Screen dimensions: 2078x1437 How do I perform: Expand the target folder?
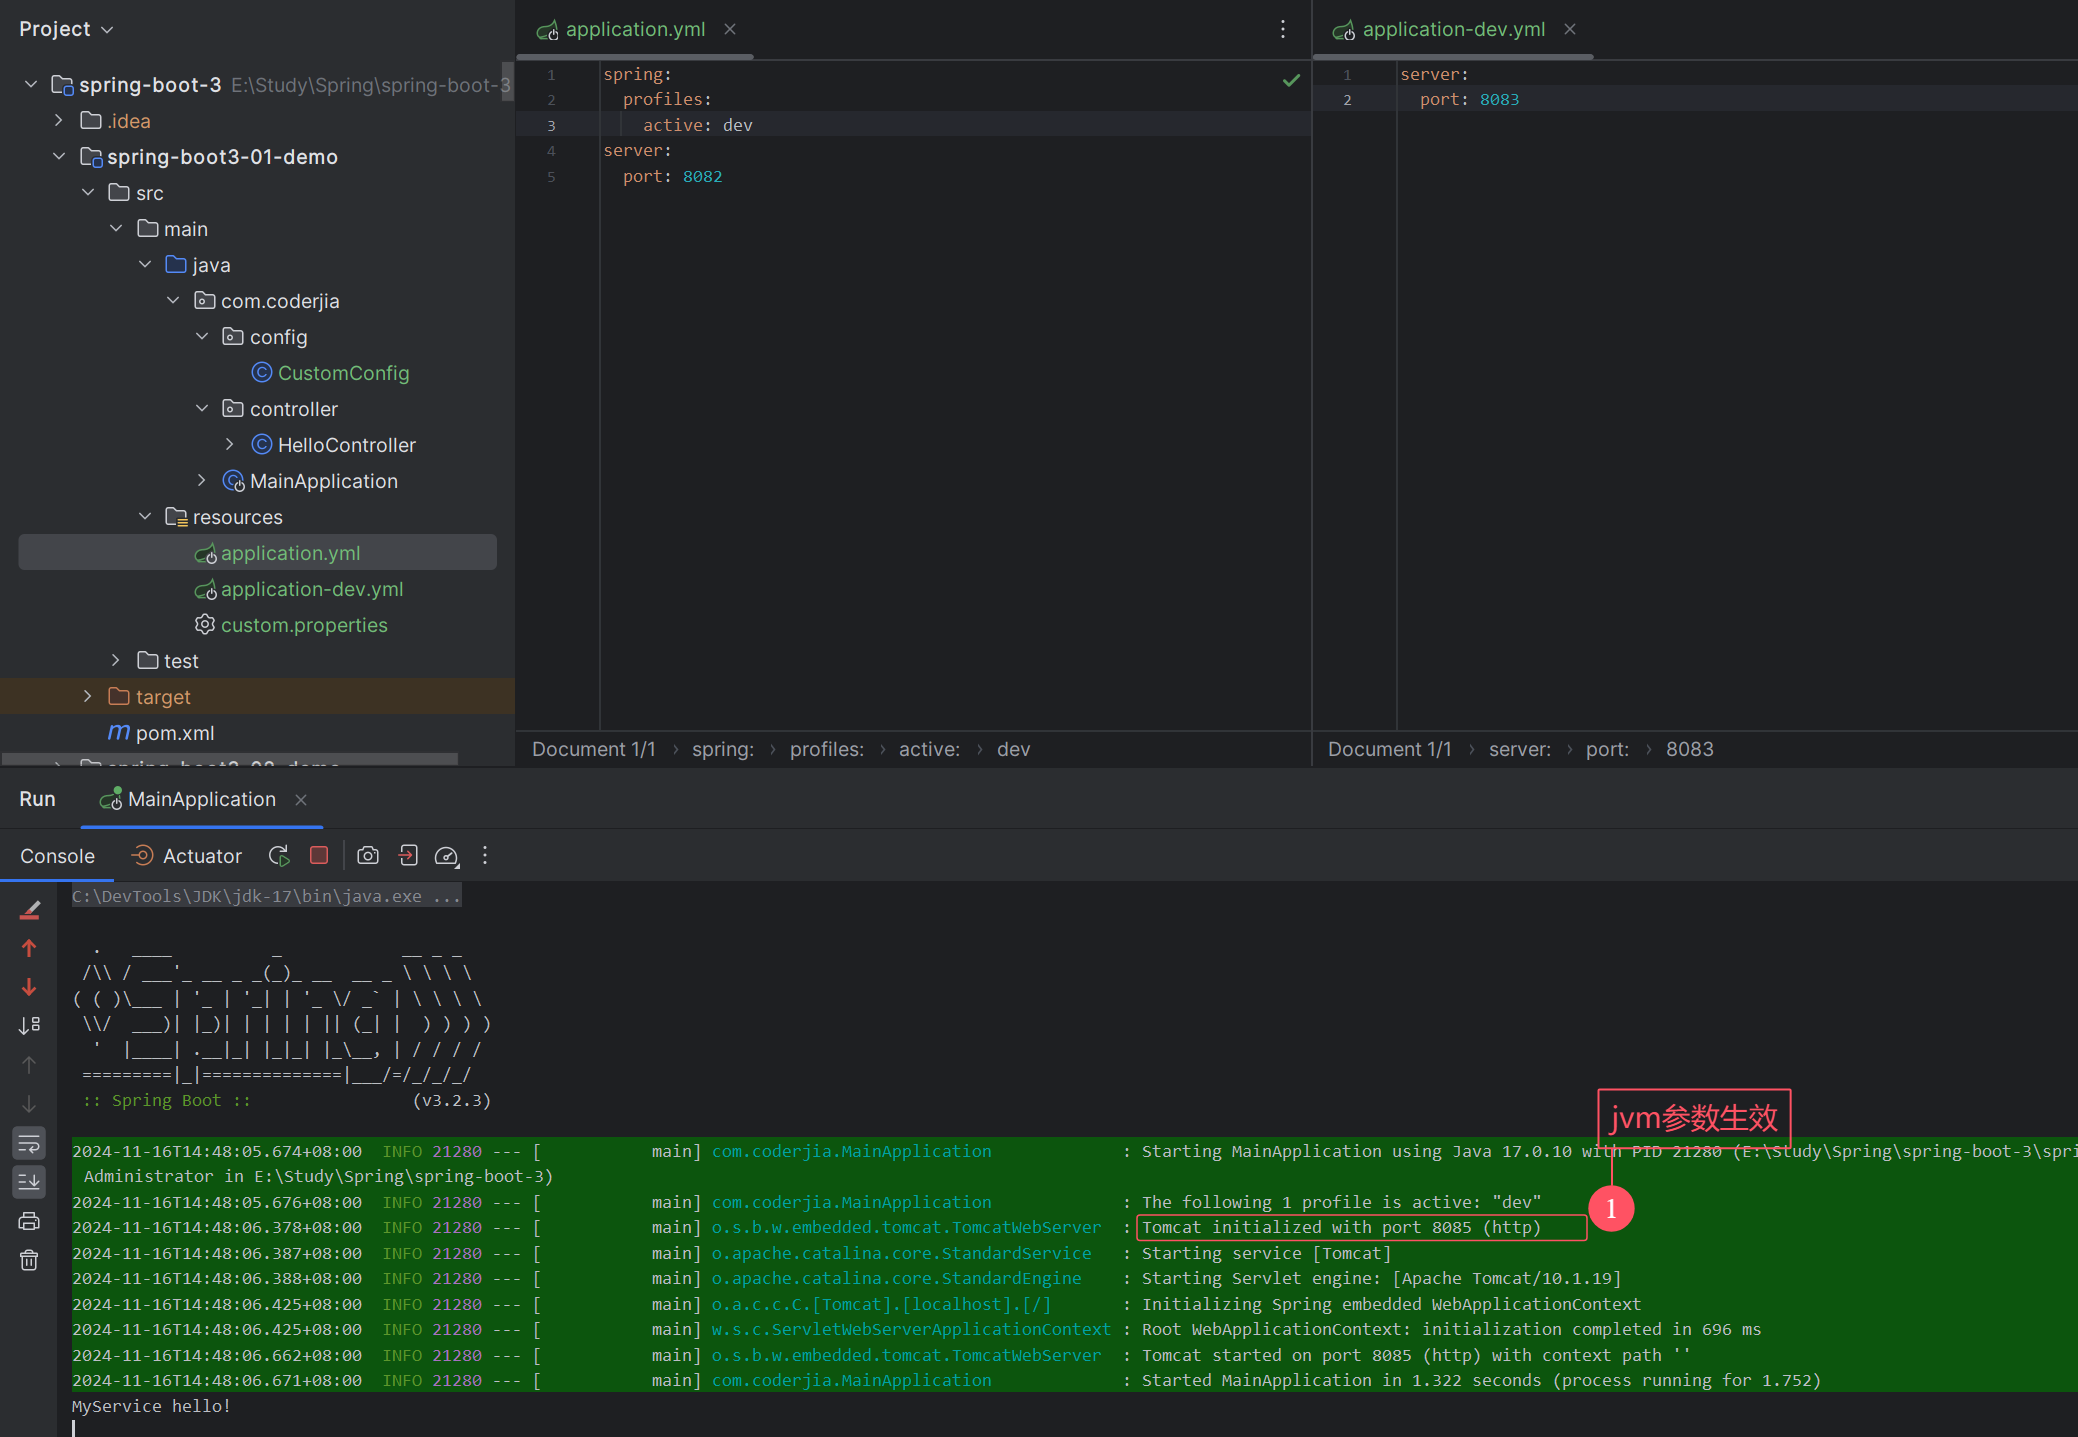tap(88, 697)
